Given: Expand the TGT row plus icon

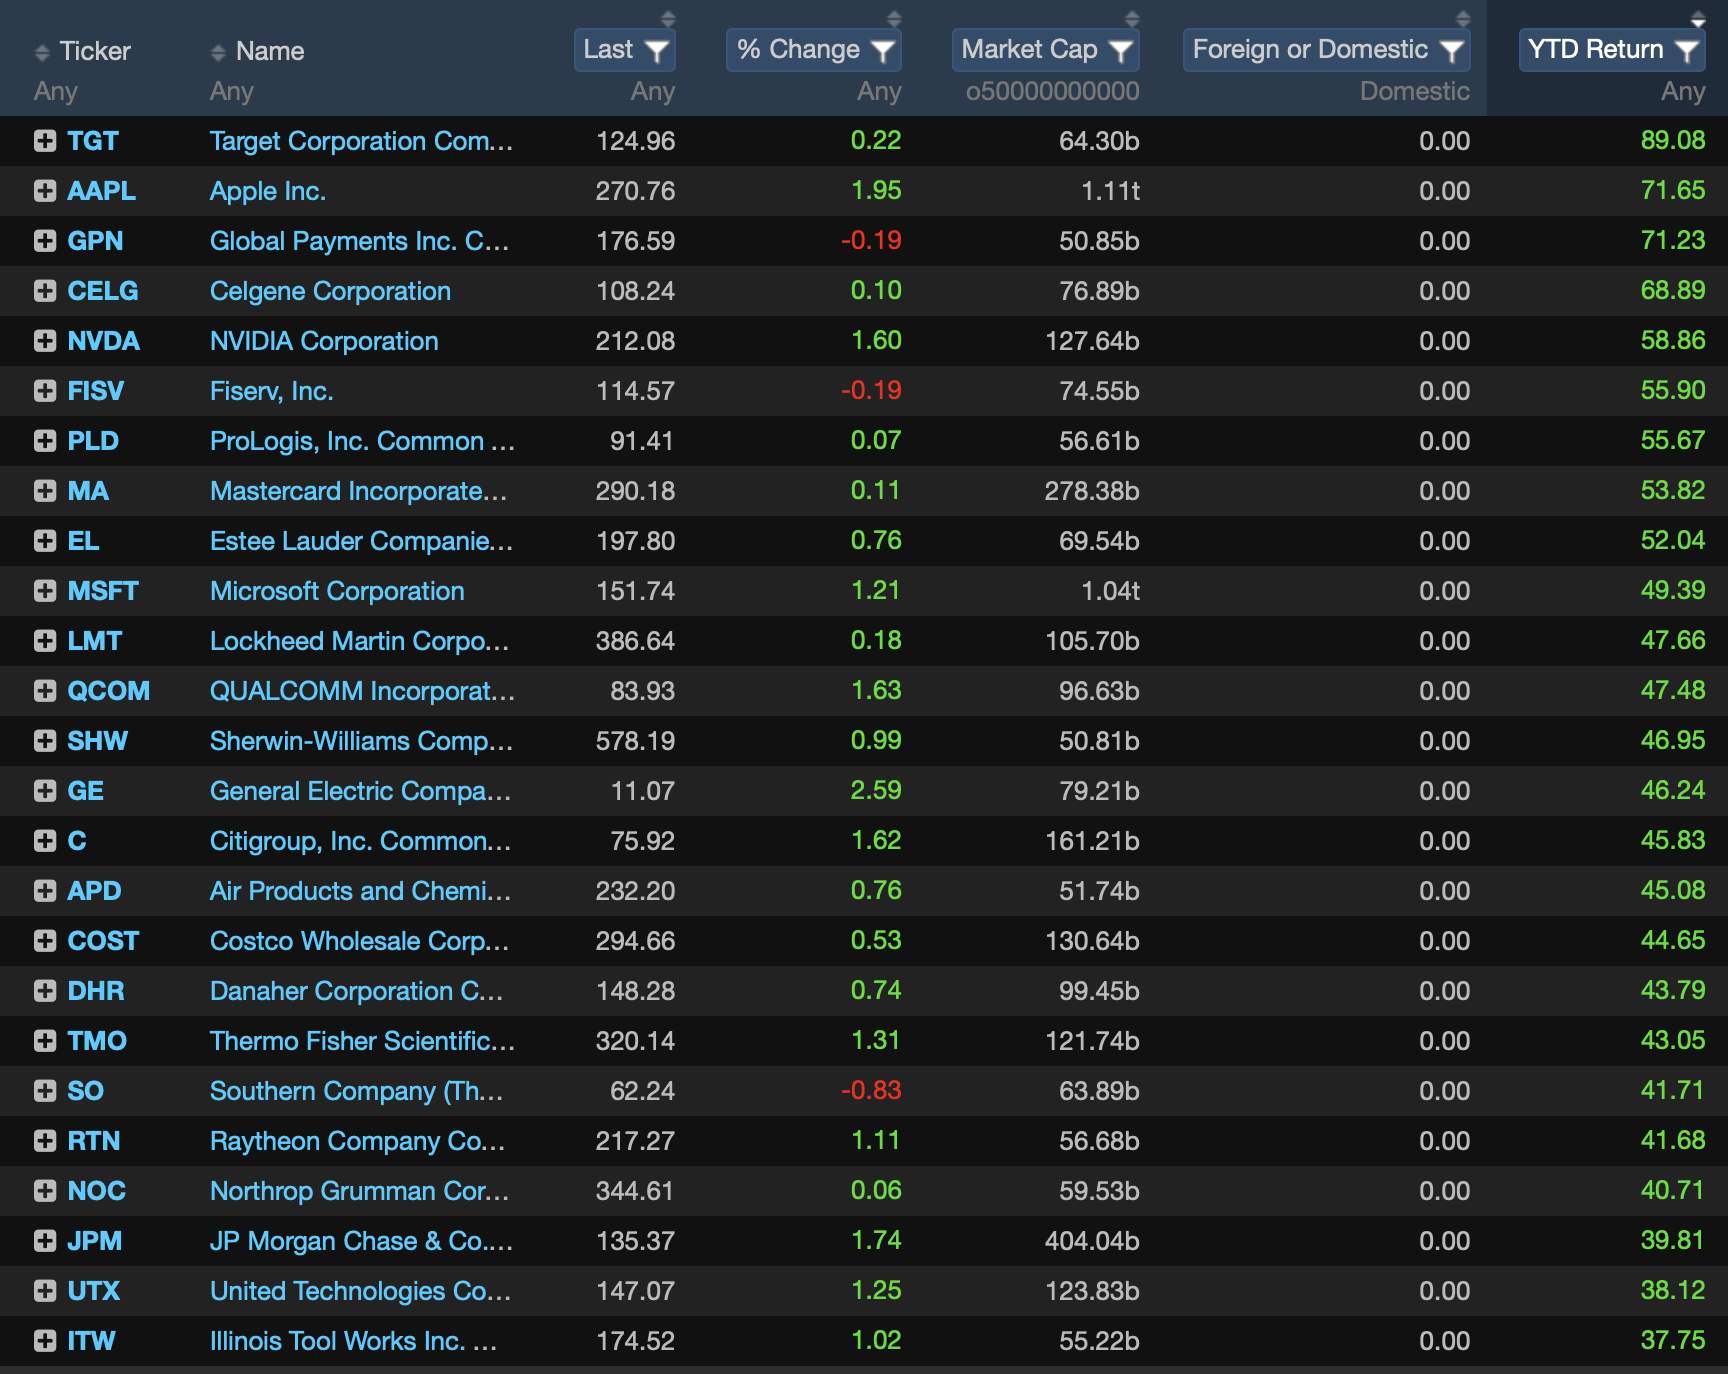Looking at the screenshot, I should pyautogui.click(x=44, y=141).
